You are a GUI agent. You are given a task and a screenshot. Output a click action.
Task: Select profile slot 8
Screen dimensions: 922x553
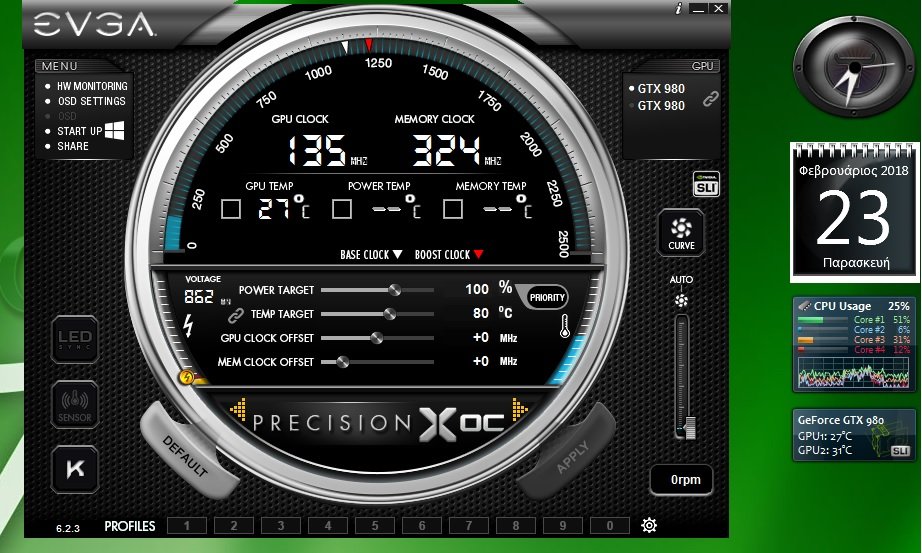(516, 525)
